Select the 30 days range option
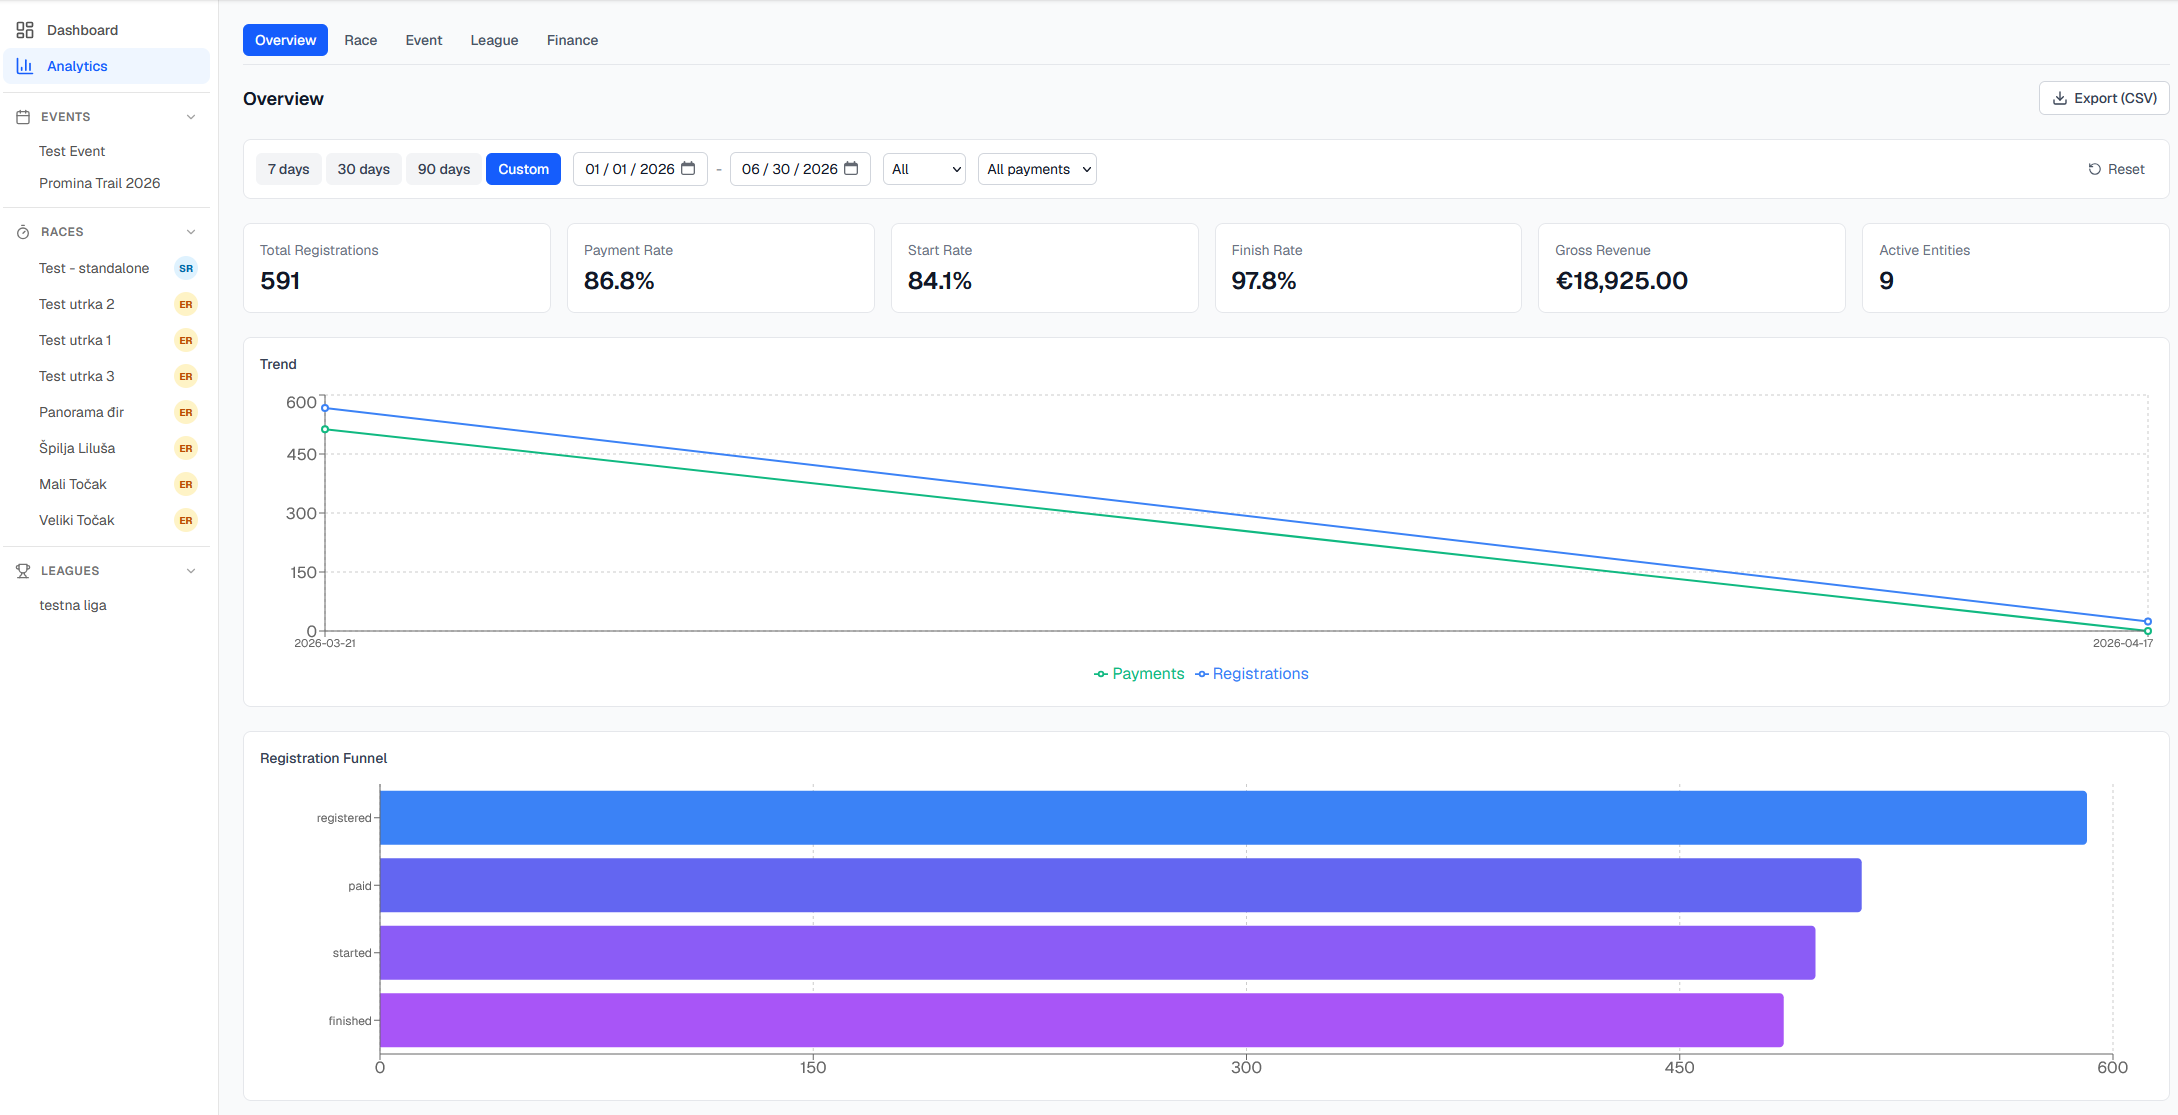The image size is (2178, 1115). click(364, 169)
